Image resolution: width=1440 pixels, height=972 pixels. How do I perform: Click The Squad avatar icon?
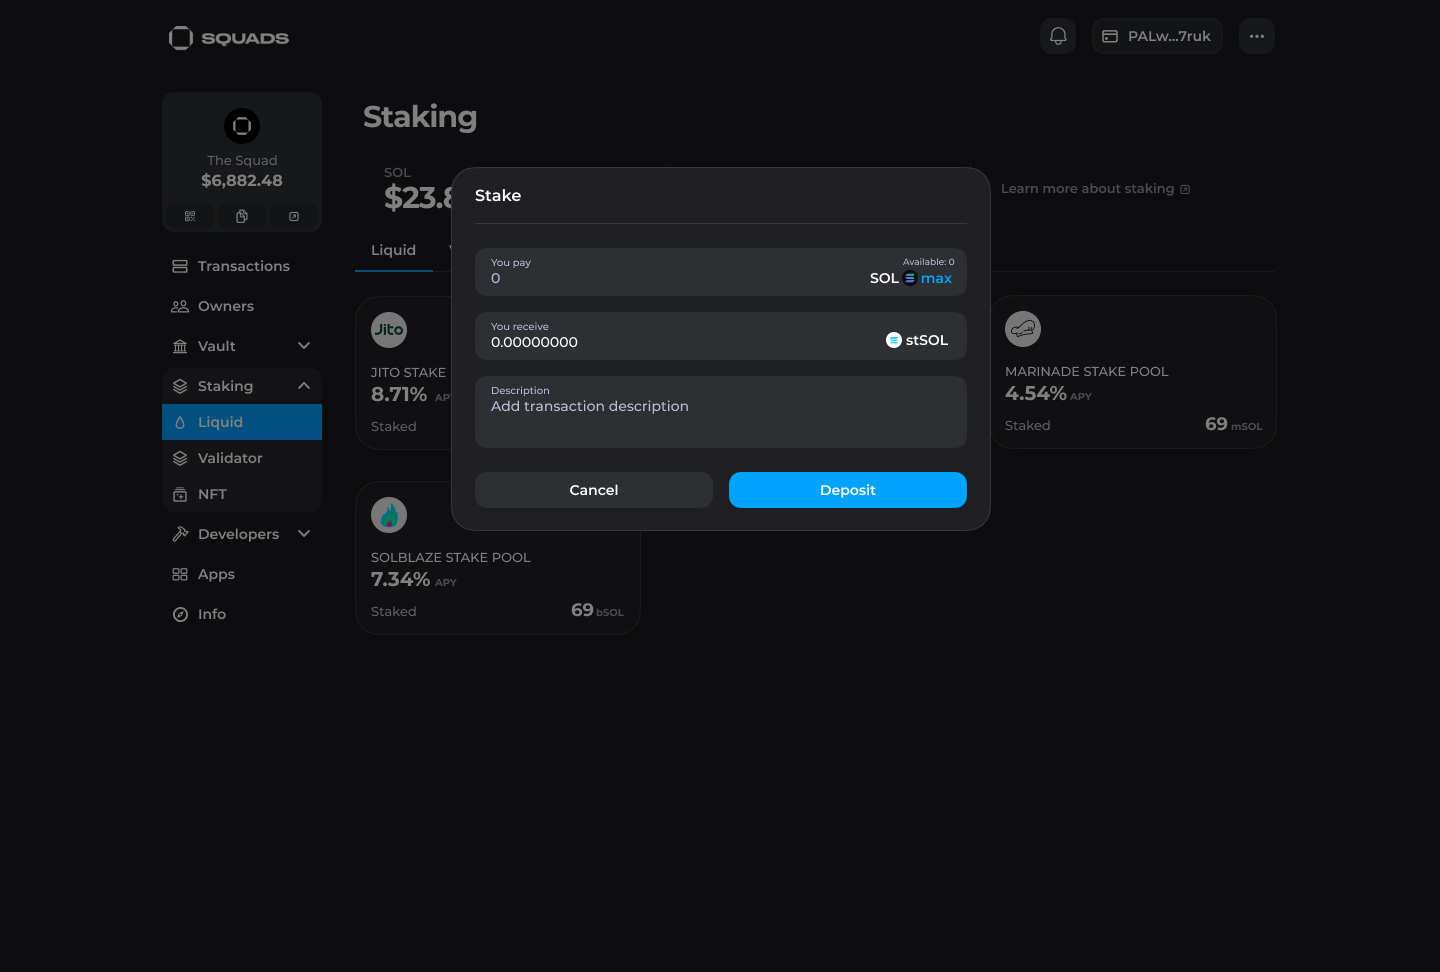coord(242,126)
